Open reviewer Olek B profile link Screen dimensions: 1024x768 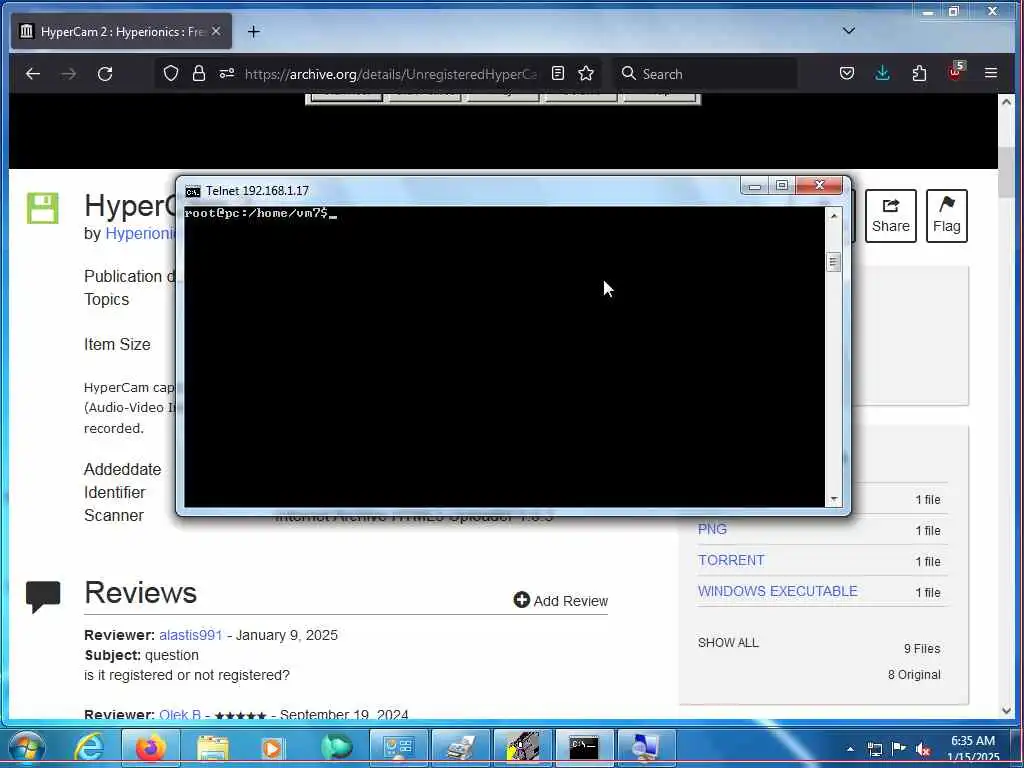click(180, 714)
